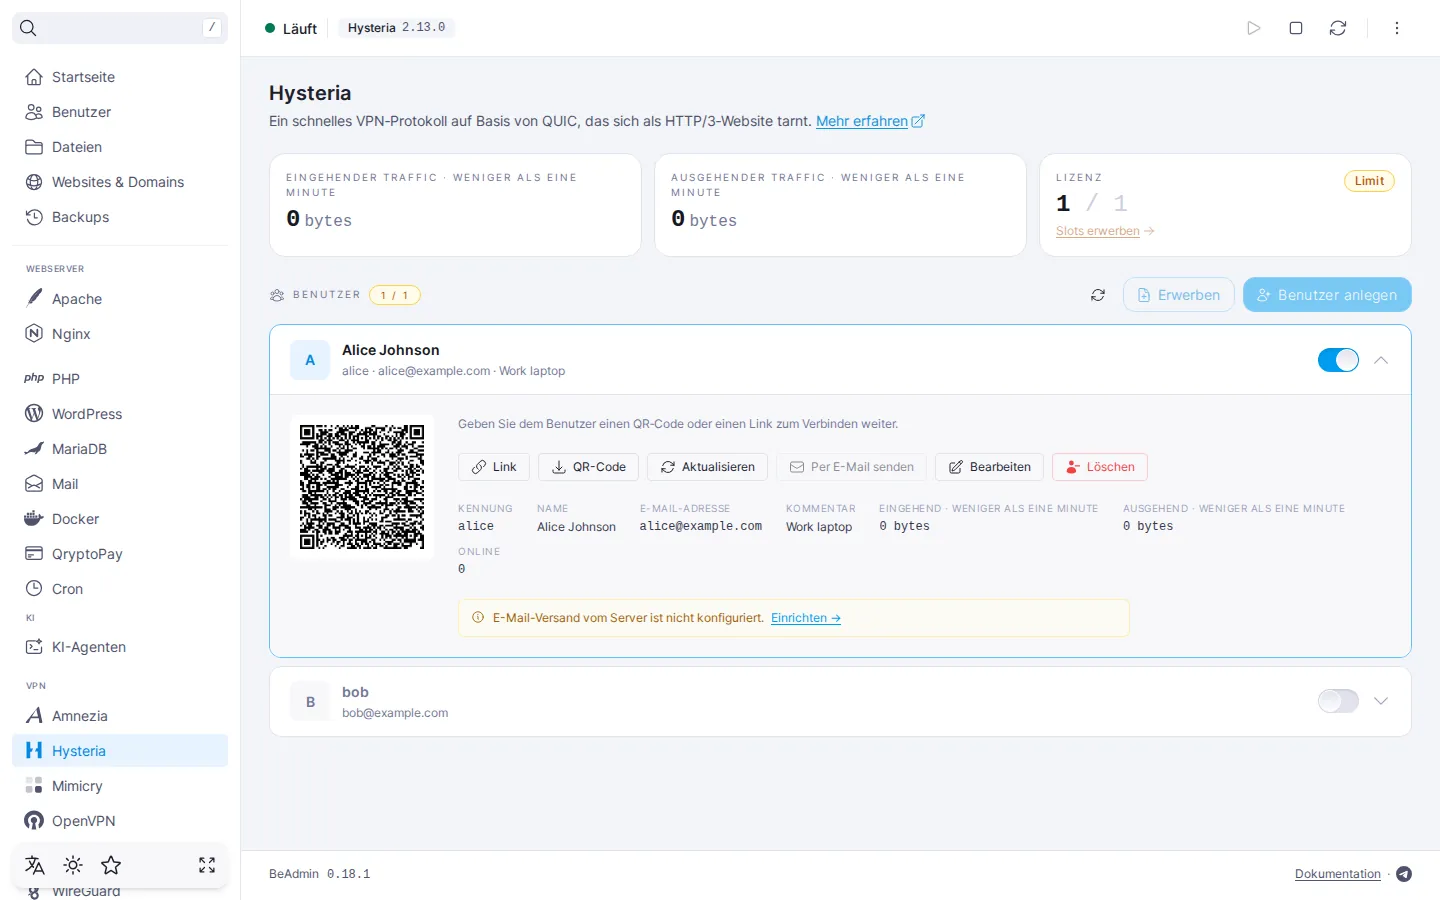The image size is (1440, 900).
Task: Open Amnezia VPN page
Action: pyautogui.click(x=120, y=716)
